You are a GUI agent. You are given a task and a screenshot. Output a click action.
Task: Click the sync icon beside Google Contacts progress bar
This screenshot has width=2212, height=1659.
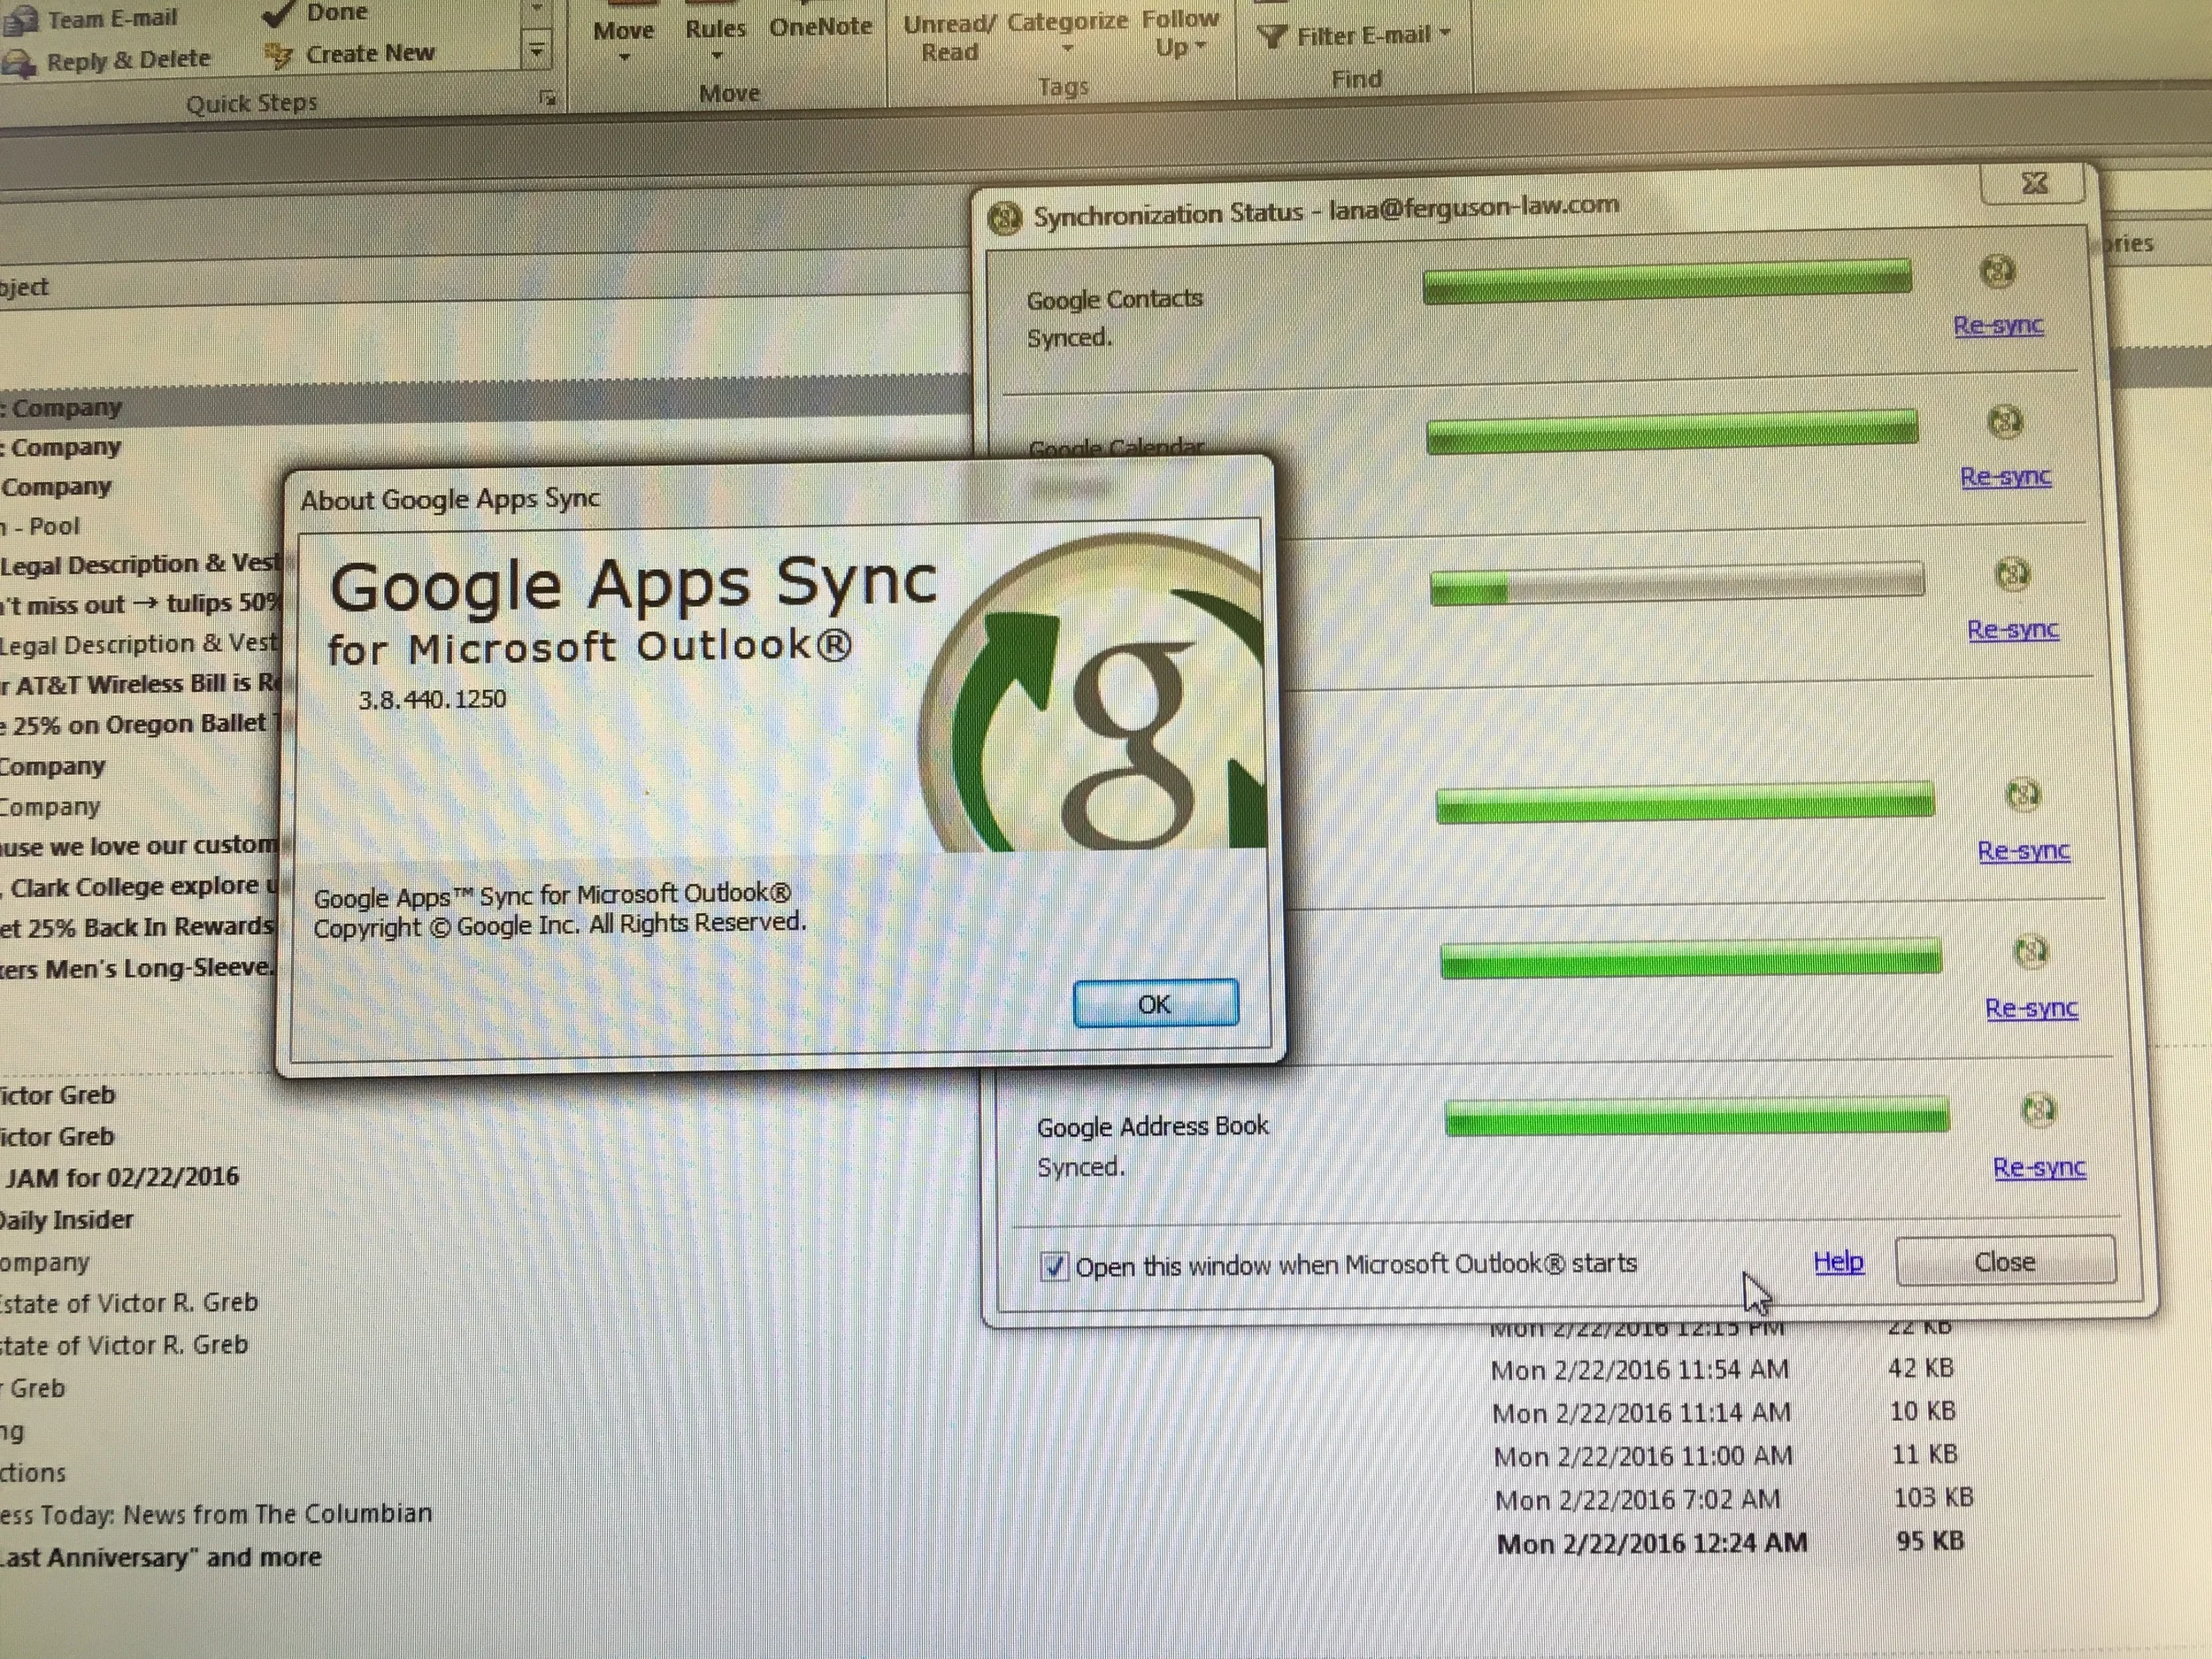point(1997,270)
